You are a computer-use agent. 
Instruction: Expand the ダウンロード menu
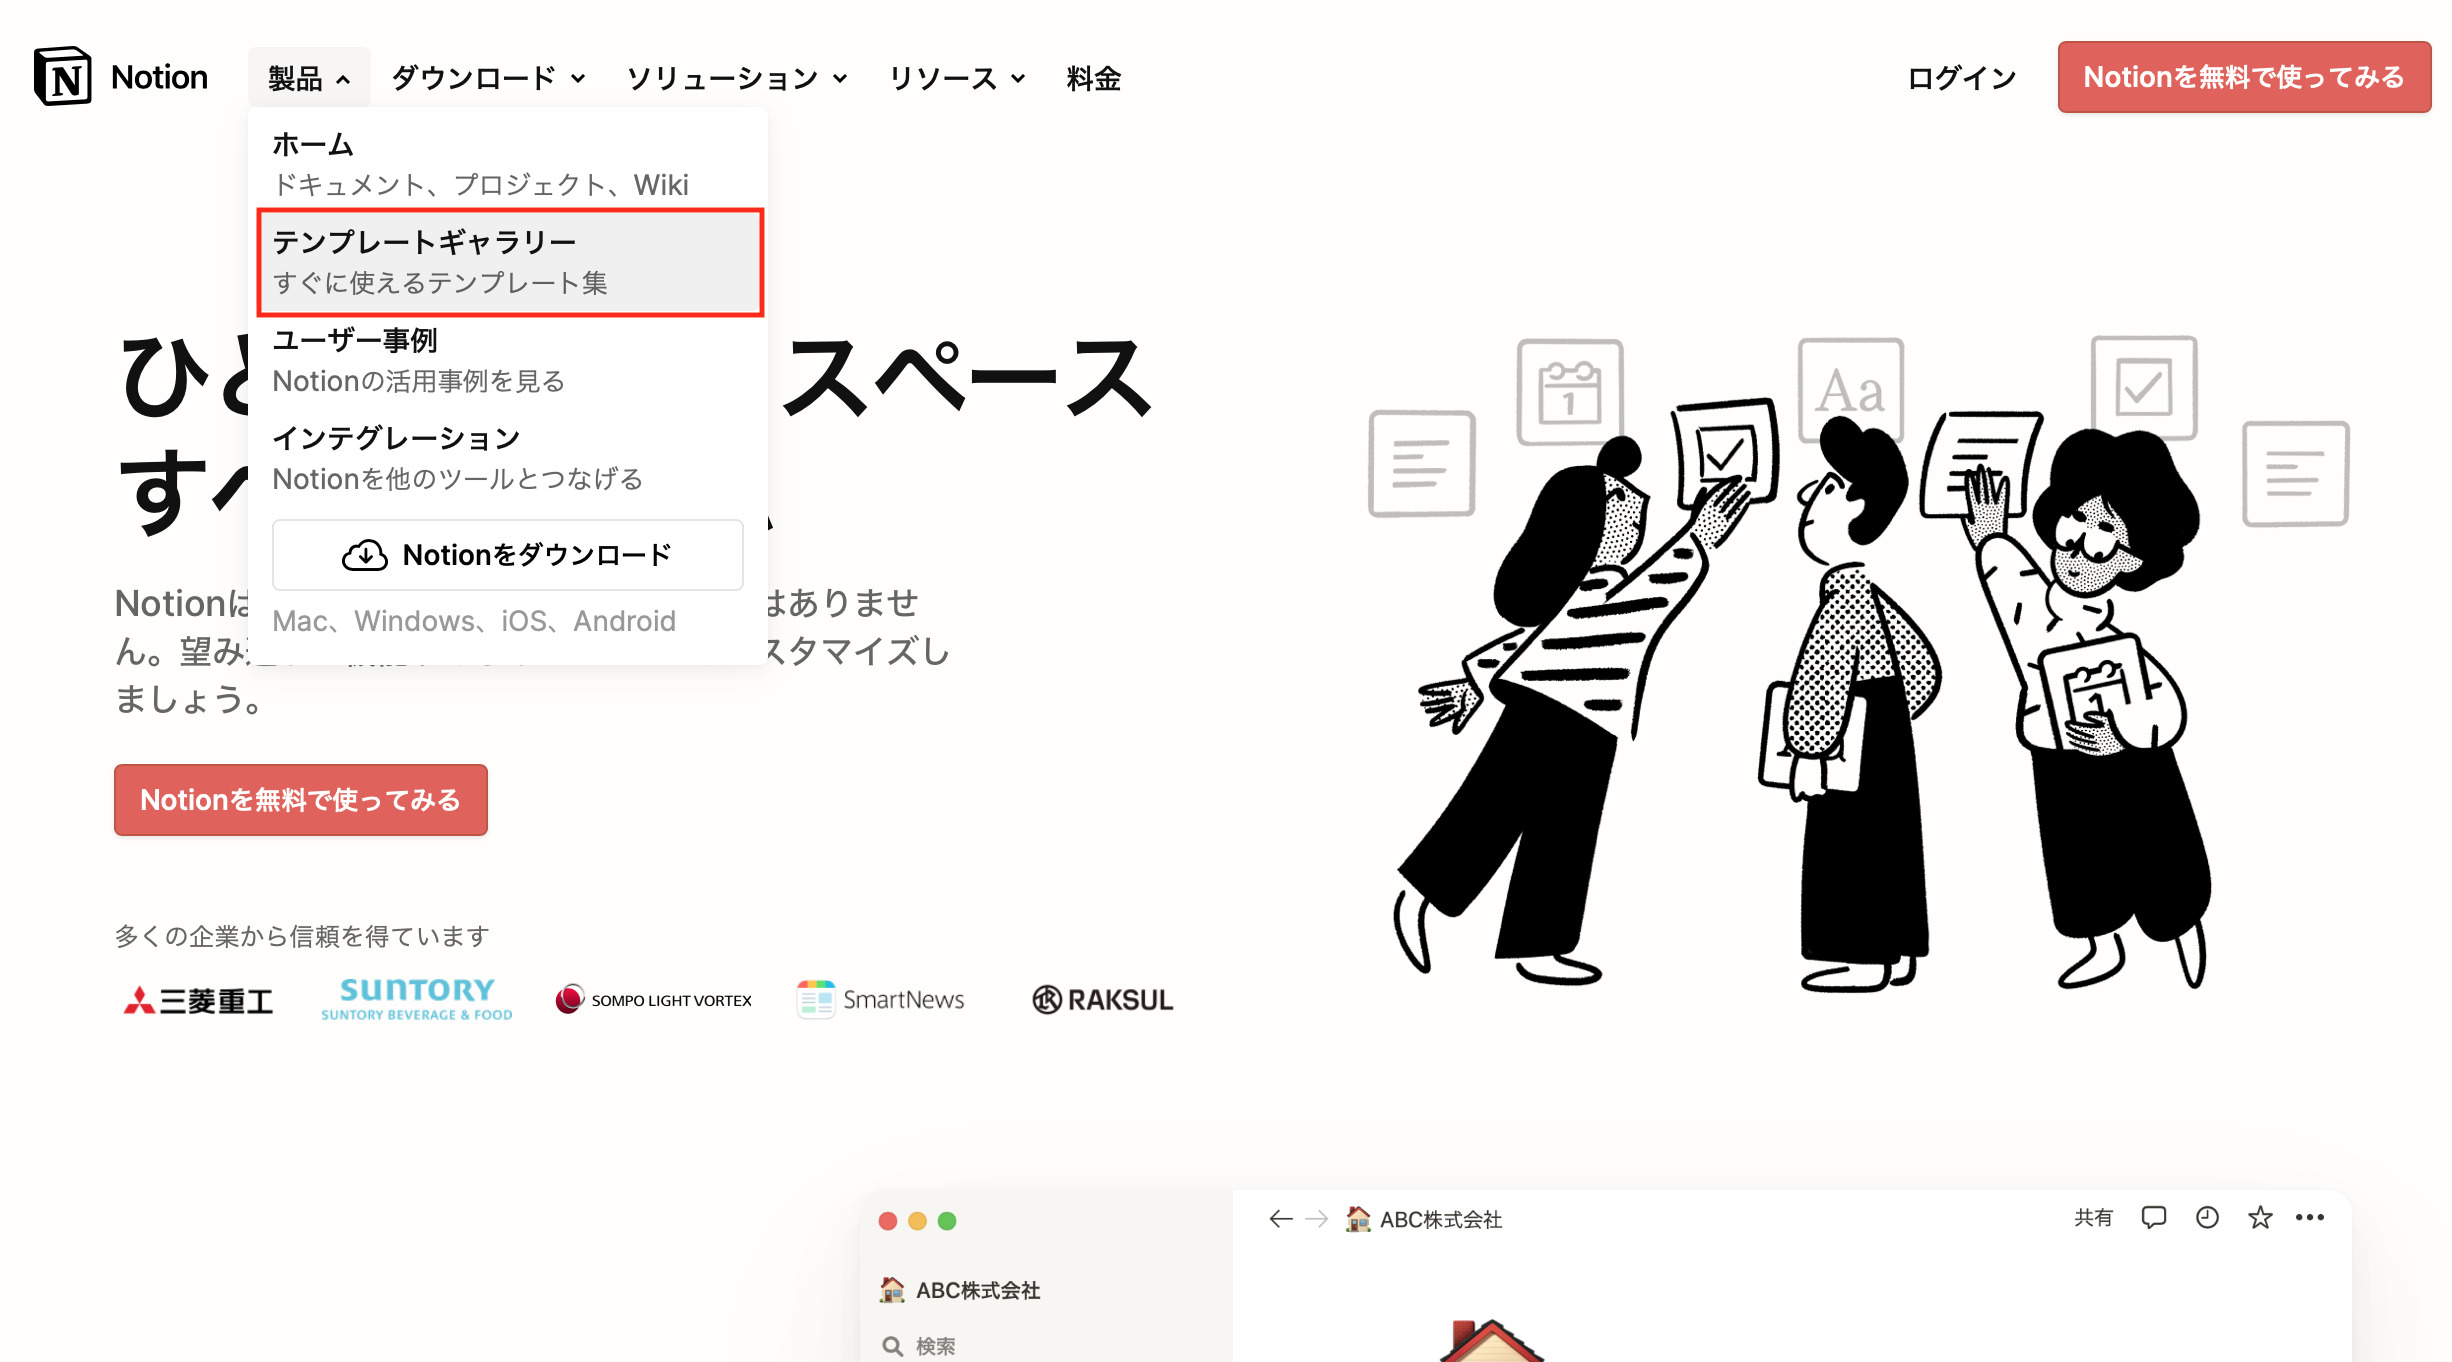[x=488, y=78]
